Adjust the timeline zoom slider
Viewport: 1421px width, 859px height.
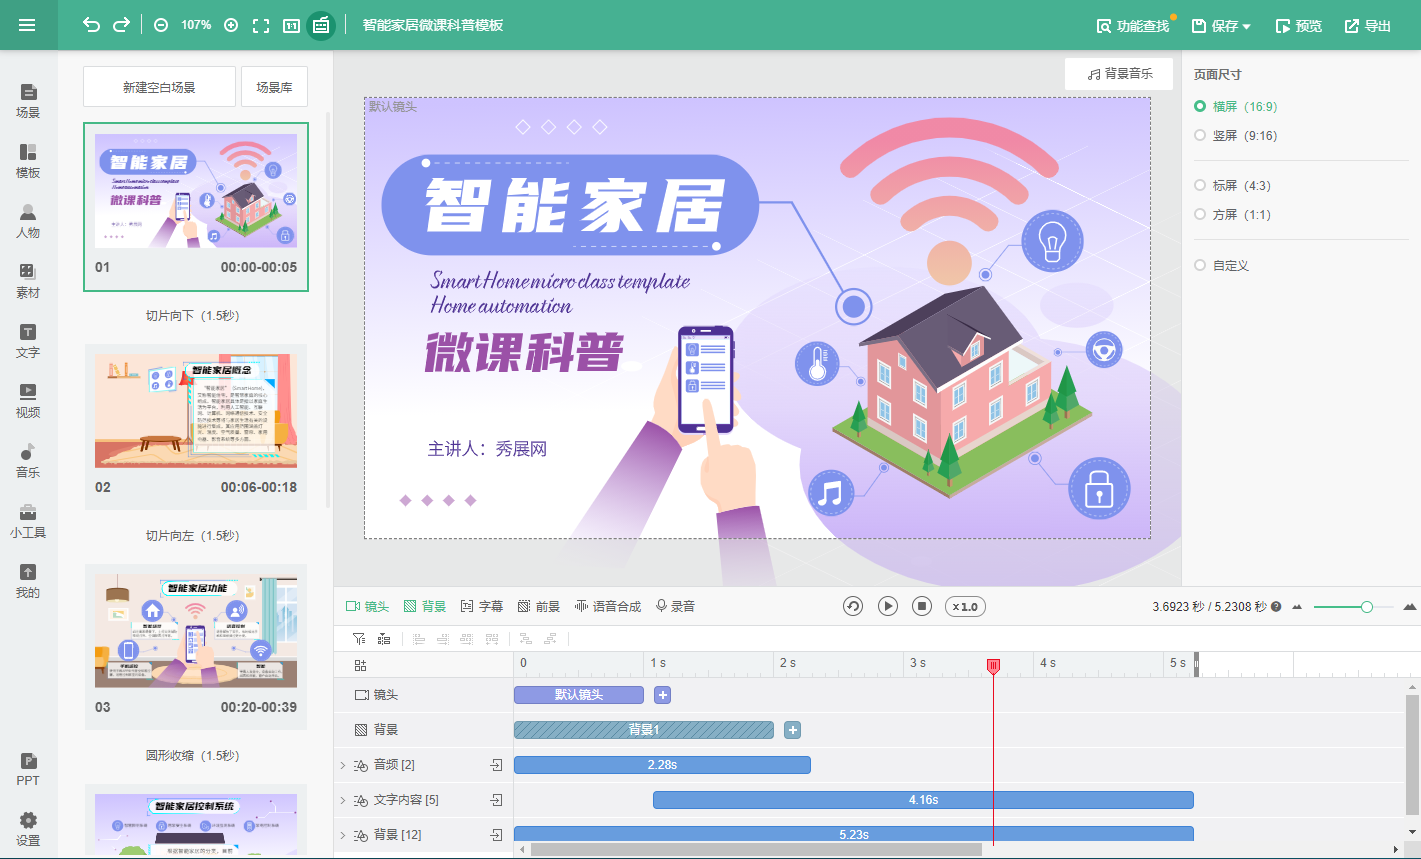[x=1366, y=607]
